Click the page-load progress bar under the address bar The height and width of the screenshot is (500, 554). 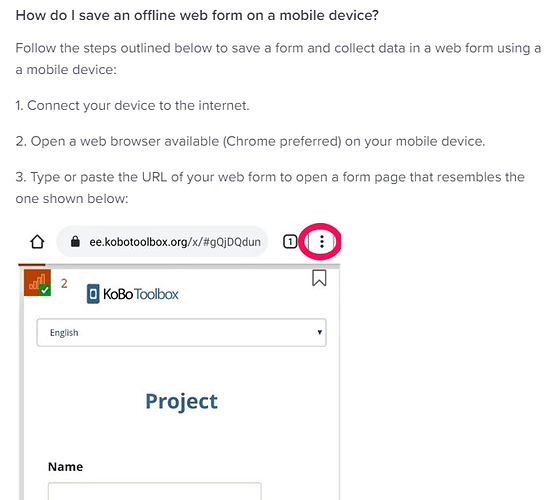179,264
